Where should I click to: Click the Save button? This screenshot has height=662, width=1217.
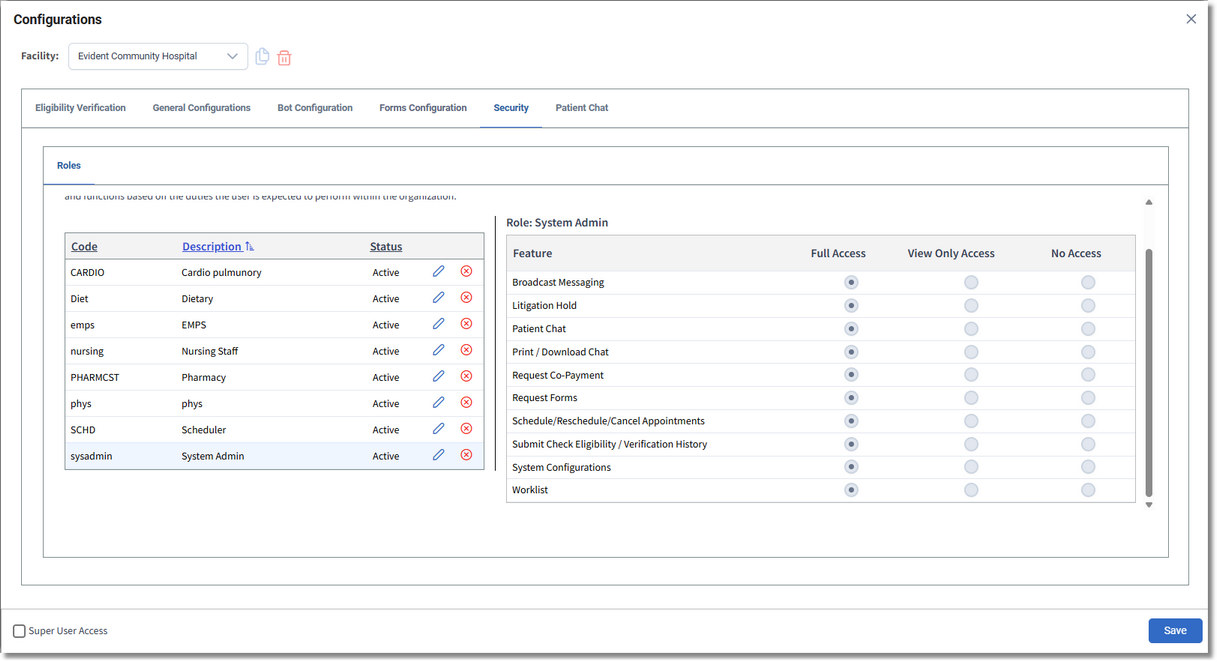(1175, 630)
